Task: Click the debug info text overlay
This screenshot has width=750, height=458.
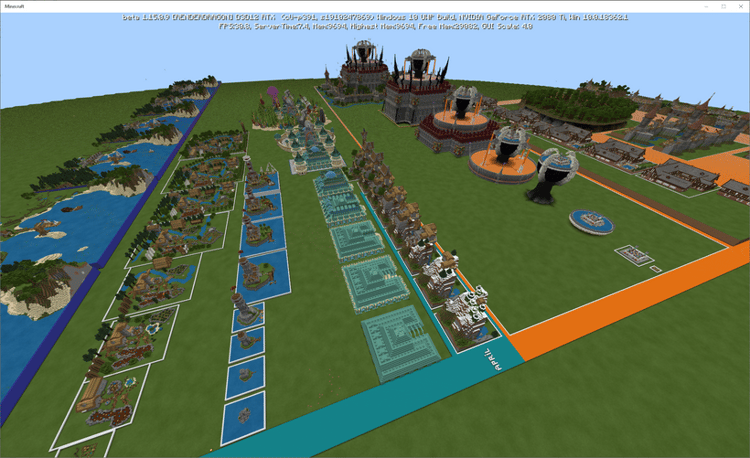Action: (x=375, y=22)
